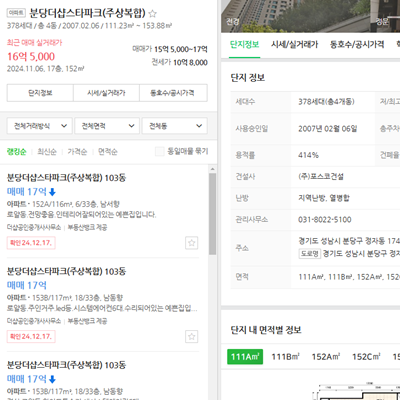
Task: Enable 동일매물 묶기 checkbox
Action: tap(160, 152)
